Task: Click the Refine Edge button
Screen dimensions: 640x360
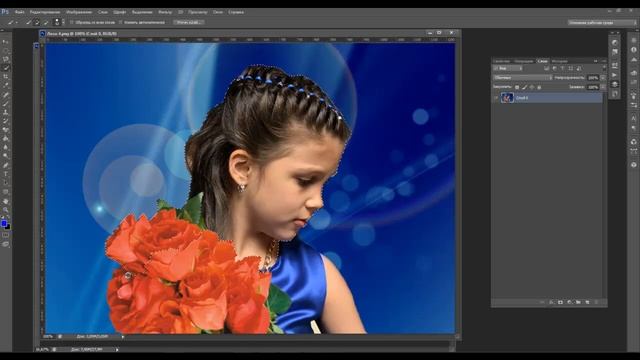Action: click(189, 22)
